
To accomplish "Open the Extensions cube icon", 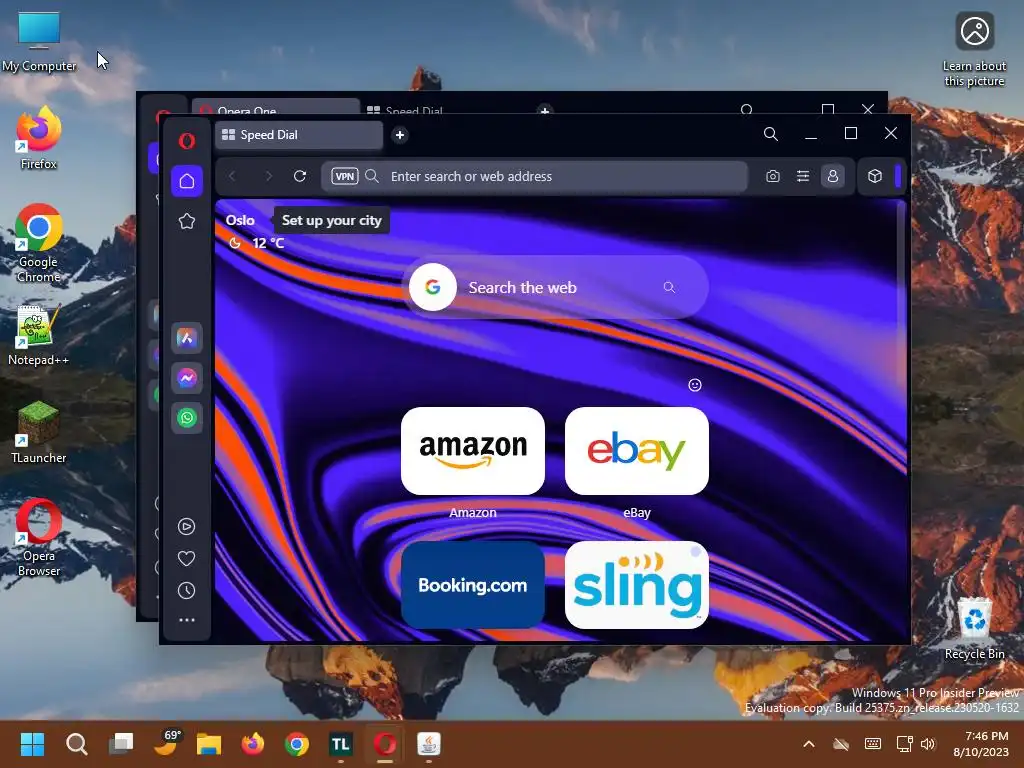I will (875, 176).
